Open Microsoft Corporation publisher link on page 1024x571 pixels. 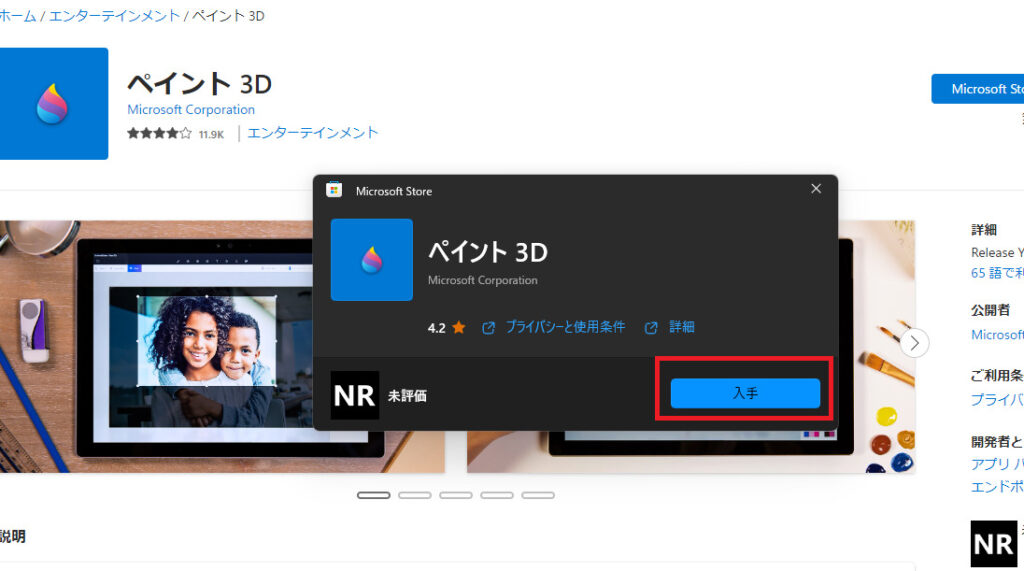[x=191, y=110]
